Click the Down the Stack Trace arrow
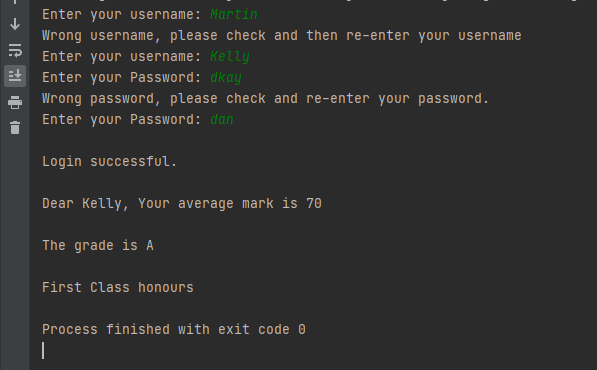Viewport: 597px width, 370px height. click(15, 24)
